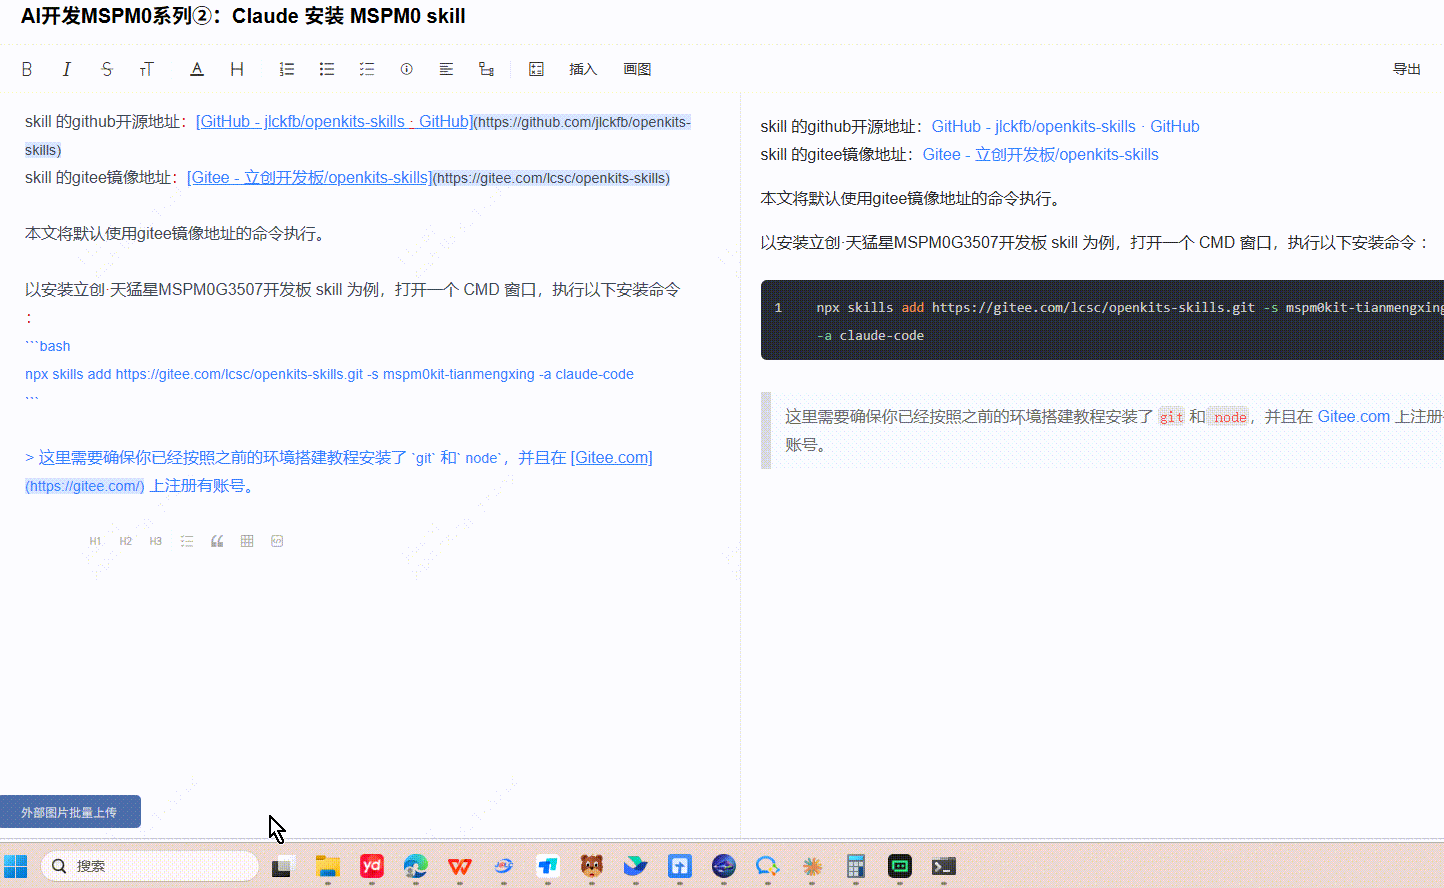1444x888 pixels.
Task: Click floating toolbar code block icon
Action: pyautogui.click(x=277, y=541)
